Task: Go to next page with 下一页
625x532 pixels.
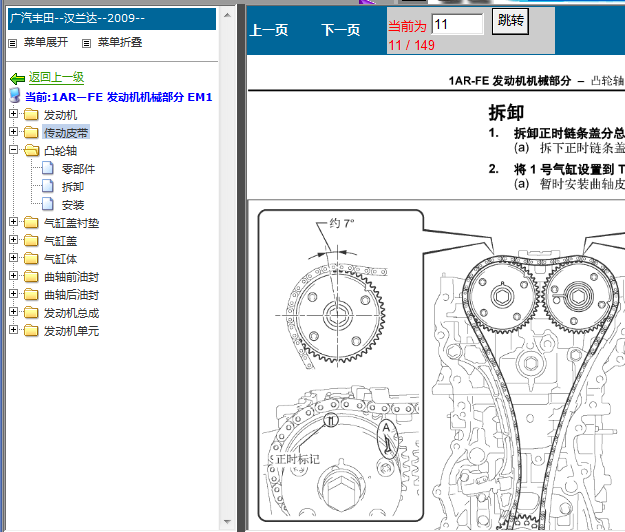Action: pos(340,30)
